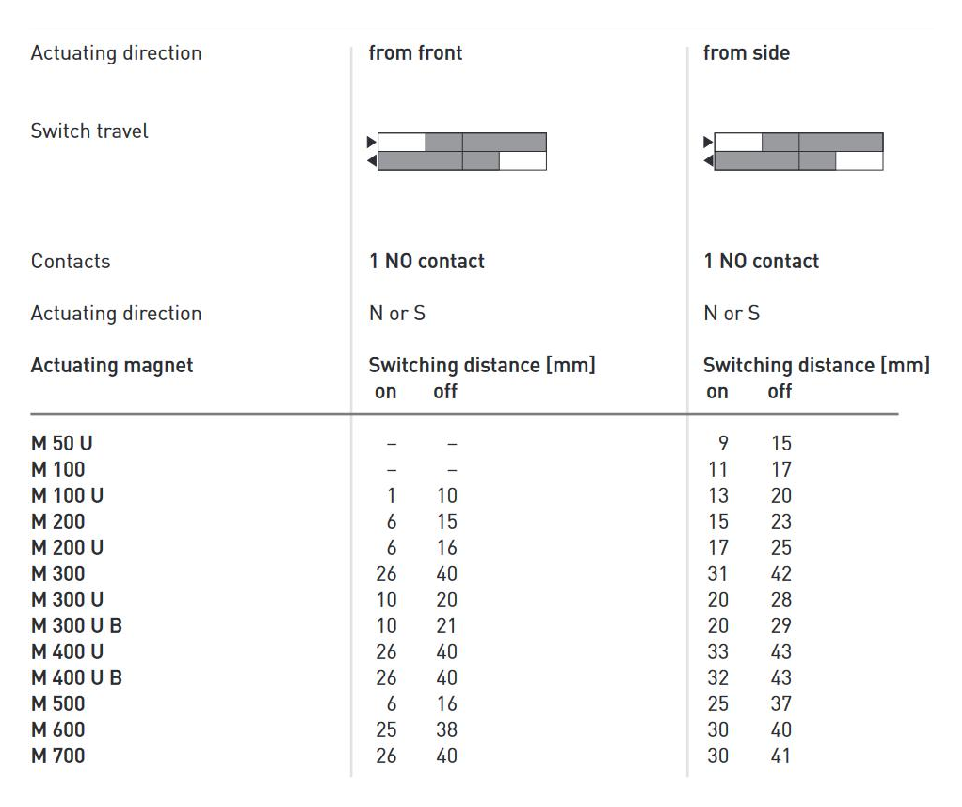Select the "Contacts" row label
This screenshot has height=807, width=962.
(70, 261)
